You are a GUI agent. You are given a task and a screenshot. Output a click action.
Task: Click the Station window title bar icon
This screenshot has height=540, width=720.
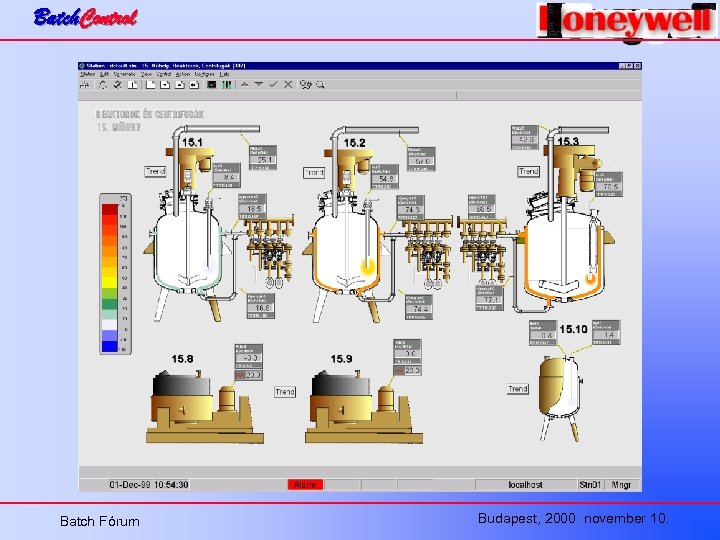[82, 66]
